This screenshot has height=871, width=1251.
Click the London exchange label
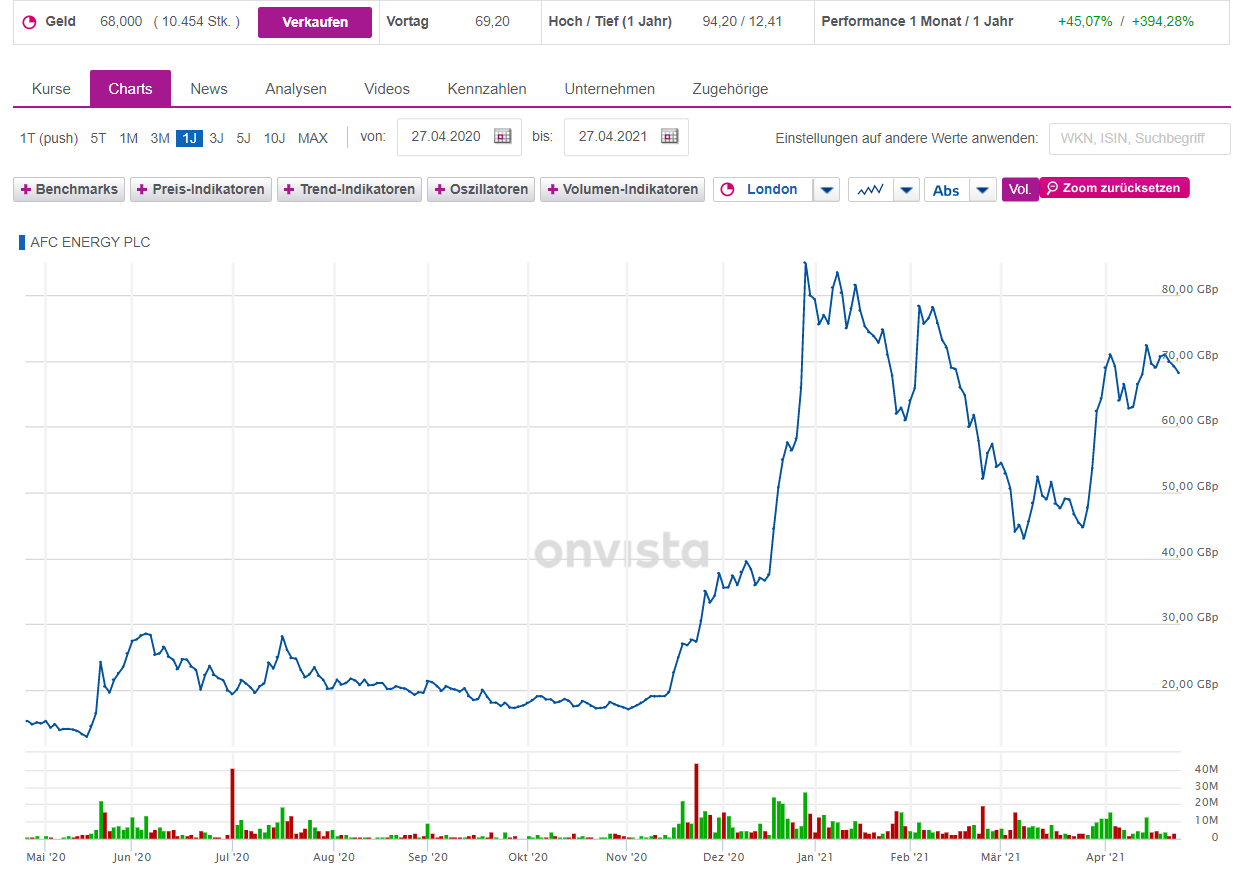[772, 189]
